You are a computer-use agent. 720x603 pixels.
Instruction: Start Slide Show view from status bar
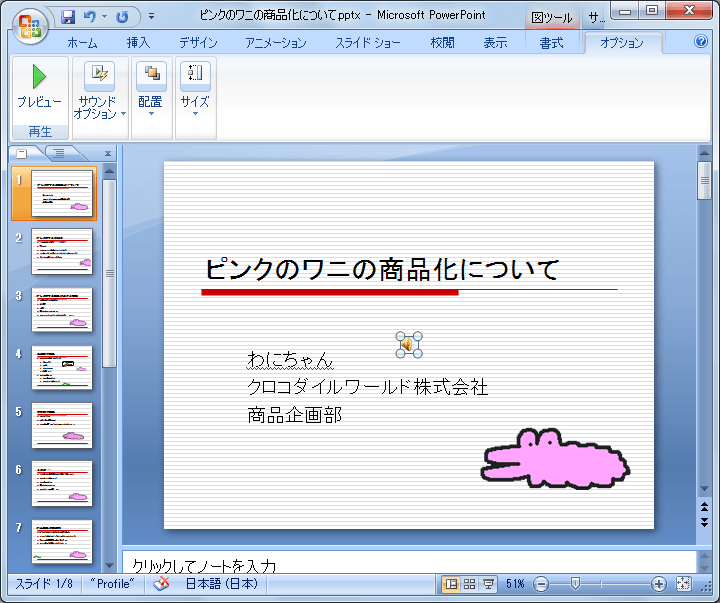(488, 584)
